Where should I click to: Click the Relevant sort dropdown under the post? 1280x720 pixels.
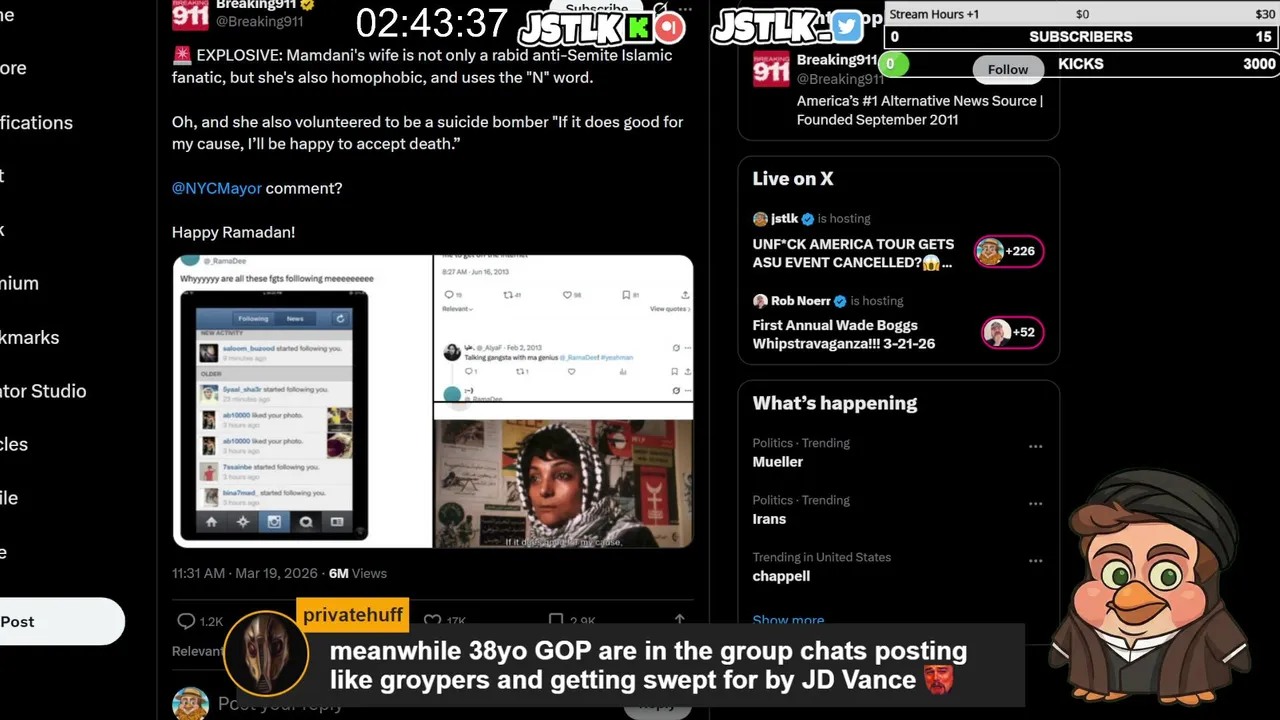coord(199,651)
